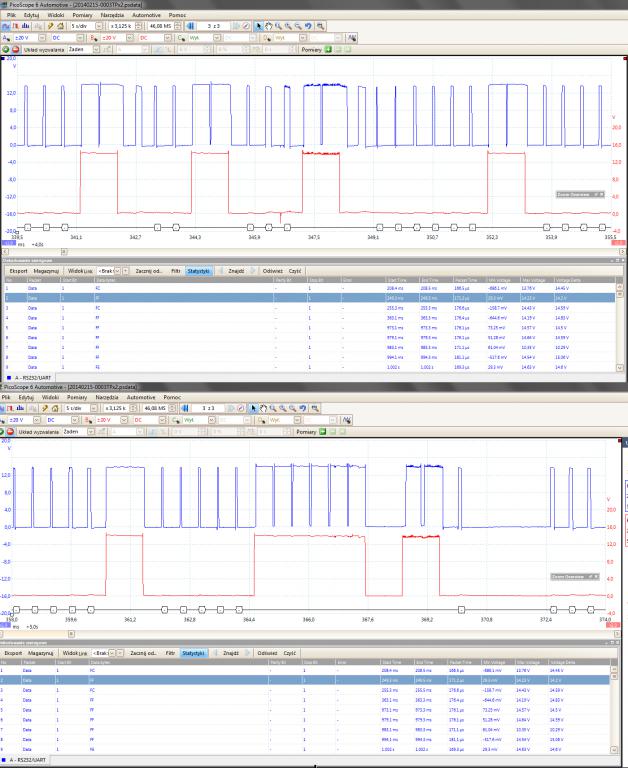Undo zoom in the bottom window toolbar
The width and height of the screenshot is (628, 768).
tap(302, 408)
